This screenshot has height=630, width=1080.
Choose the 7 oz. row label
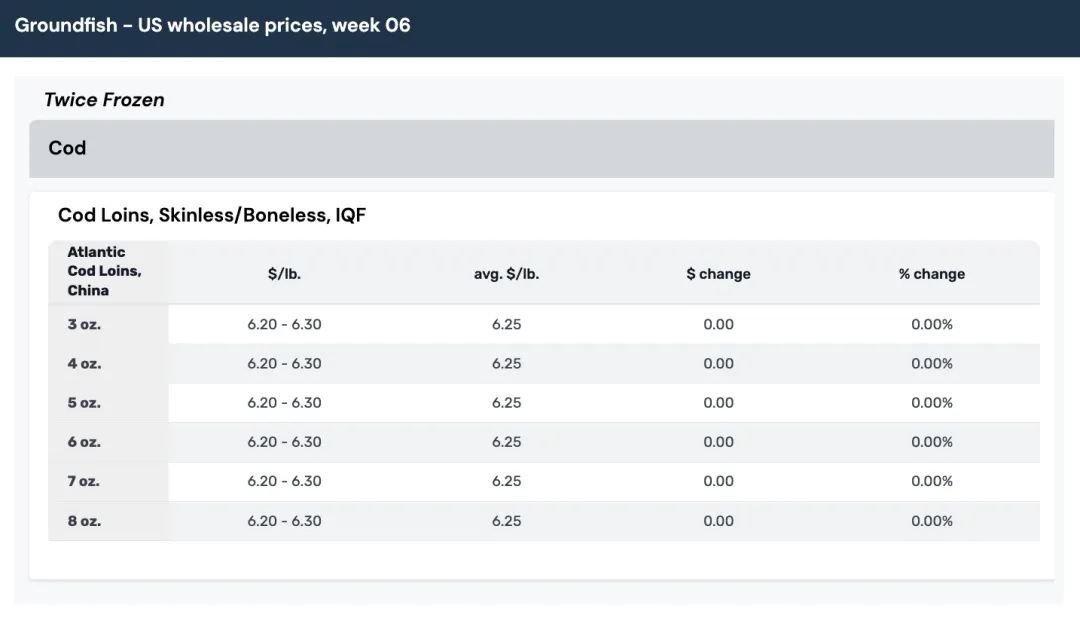point(84,481)
